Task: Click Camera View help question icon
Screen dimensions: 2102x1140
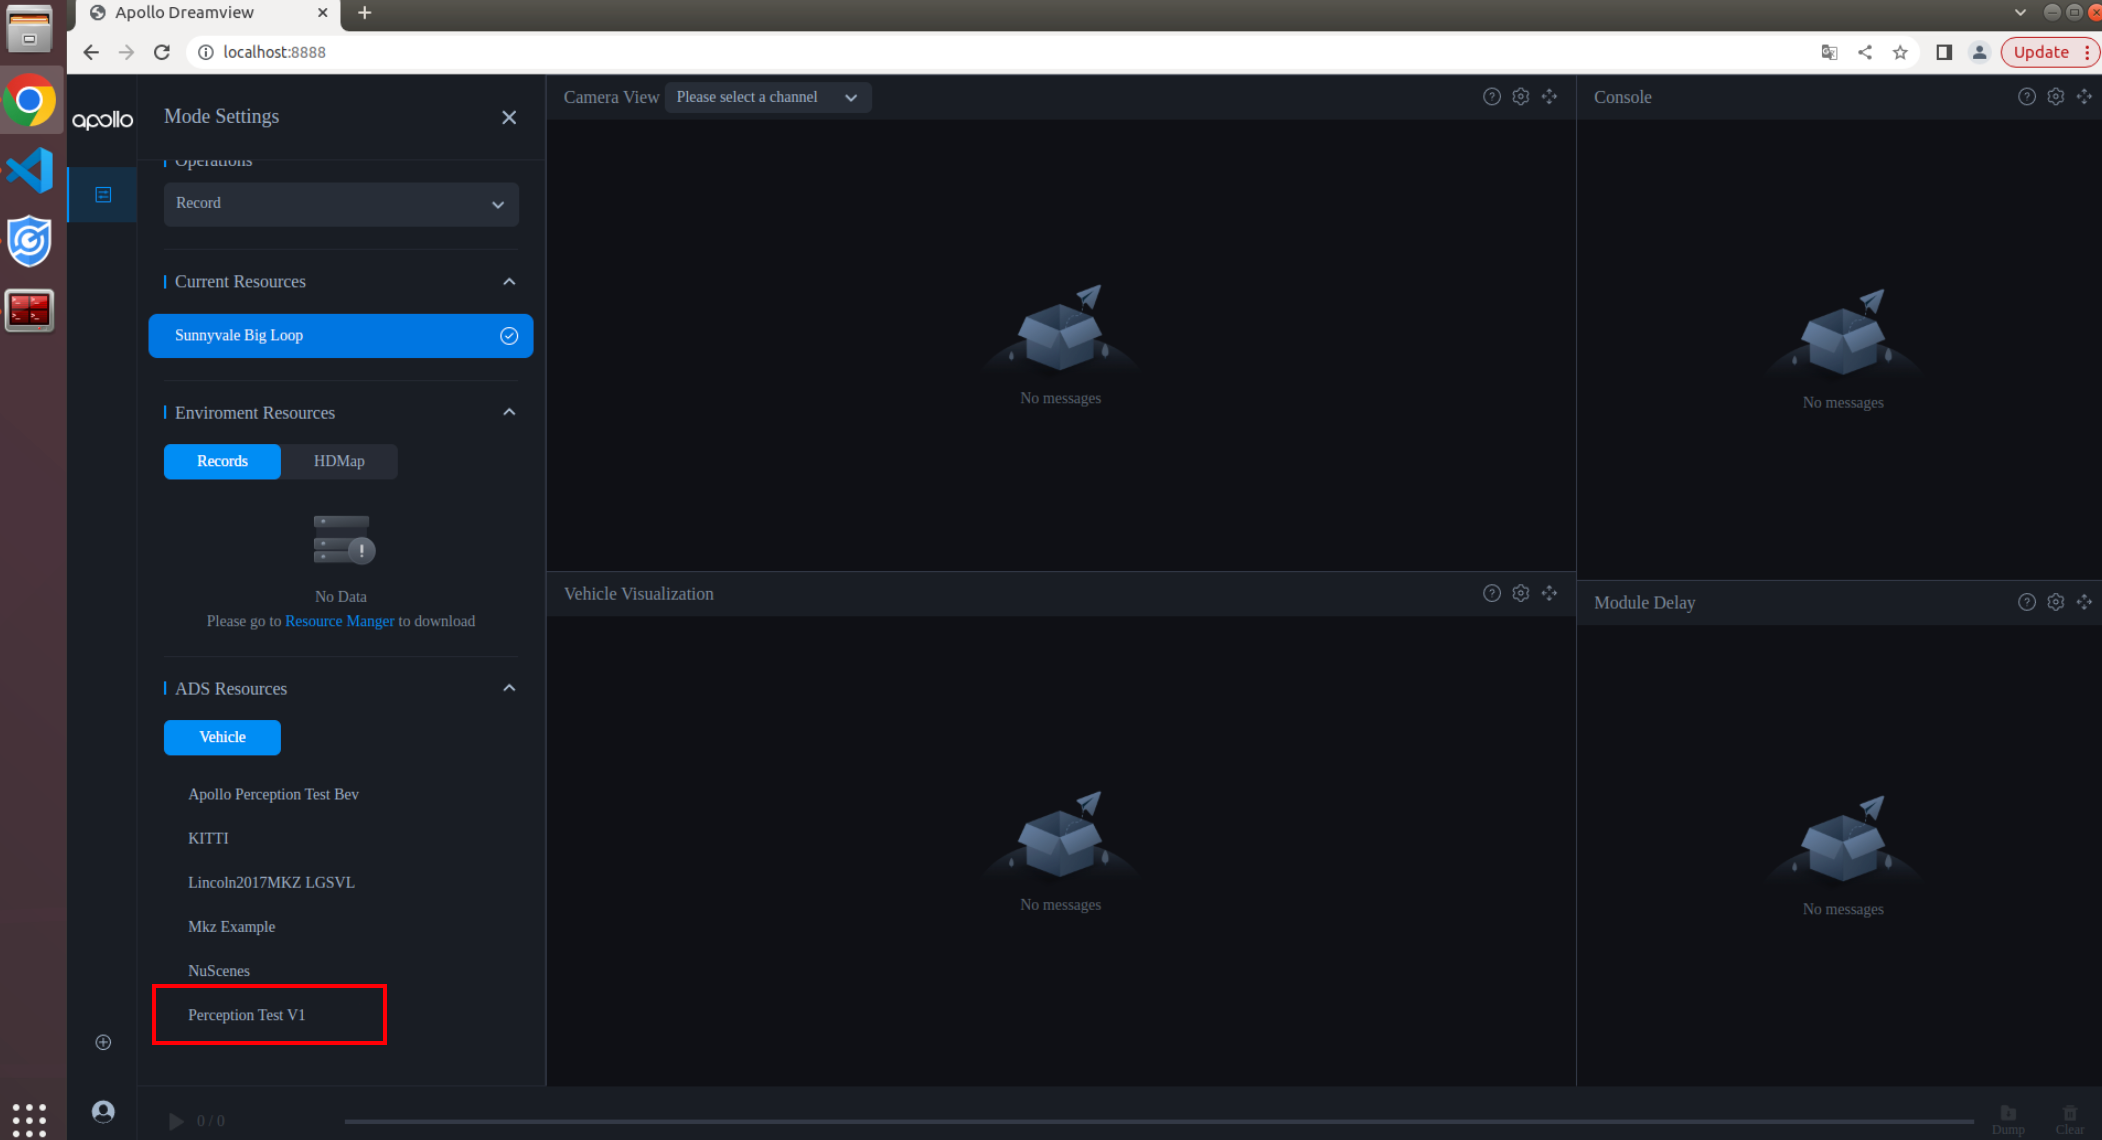Action: pyautogui.click(x=1491, y=97)
